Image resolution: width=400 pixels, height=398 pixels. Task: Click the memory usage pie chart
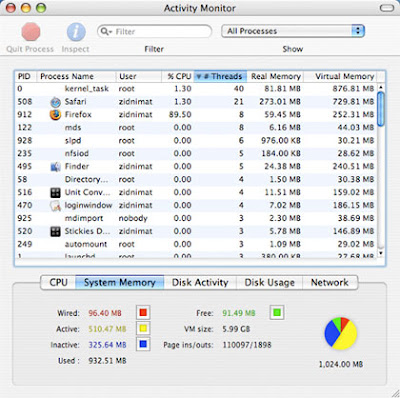point(341,333)
